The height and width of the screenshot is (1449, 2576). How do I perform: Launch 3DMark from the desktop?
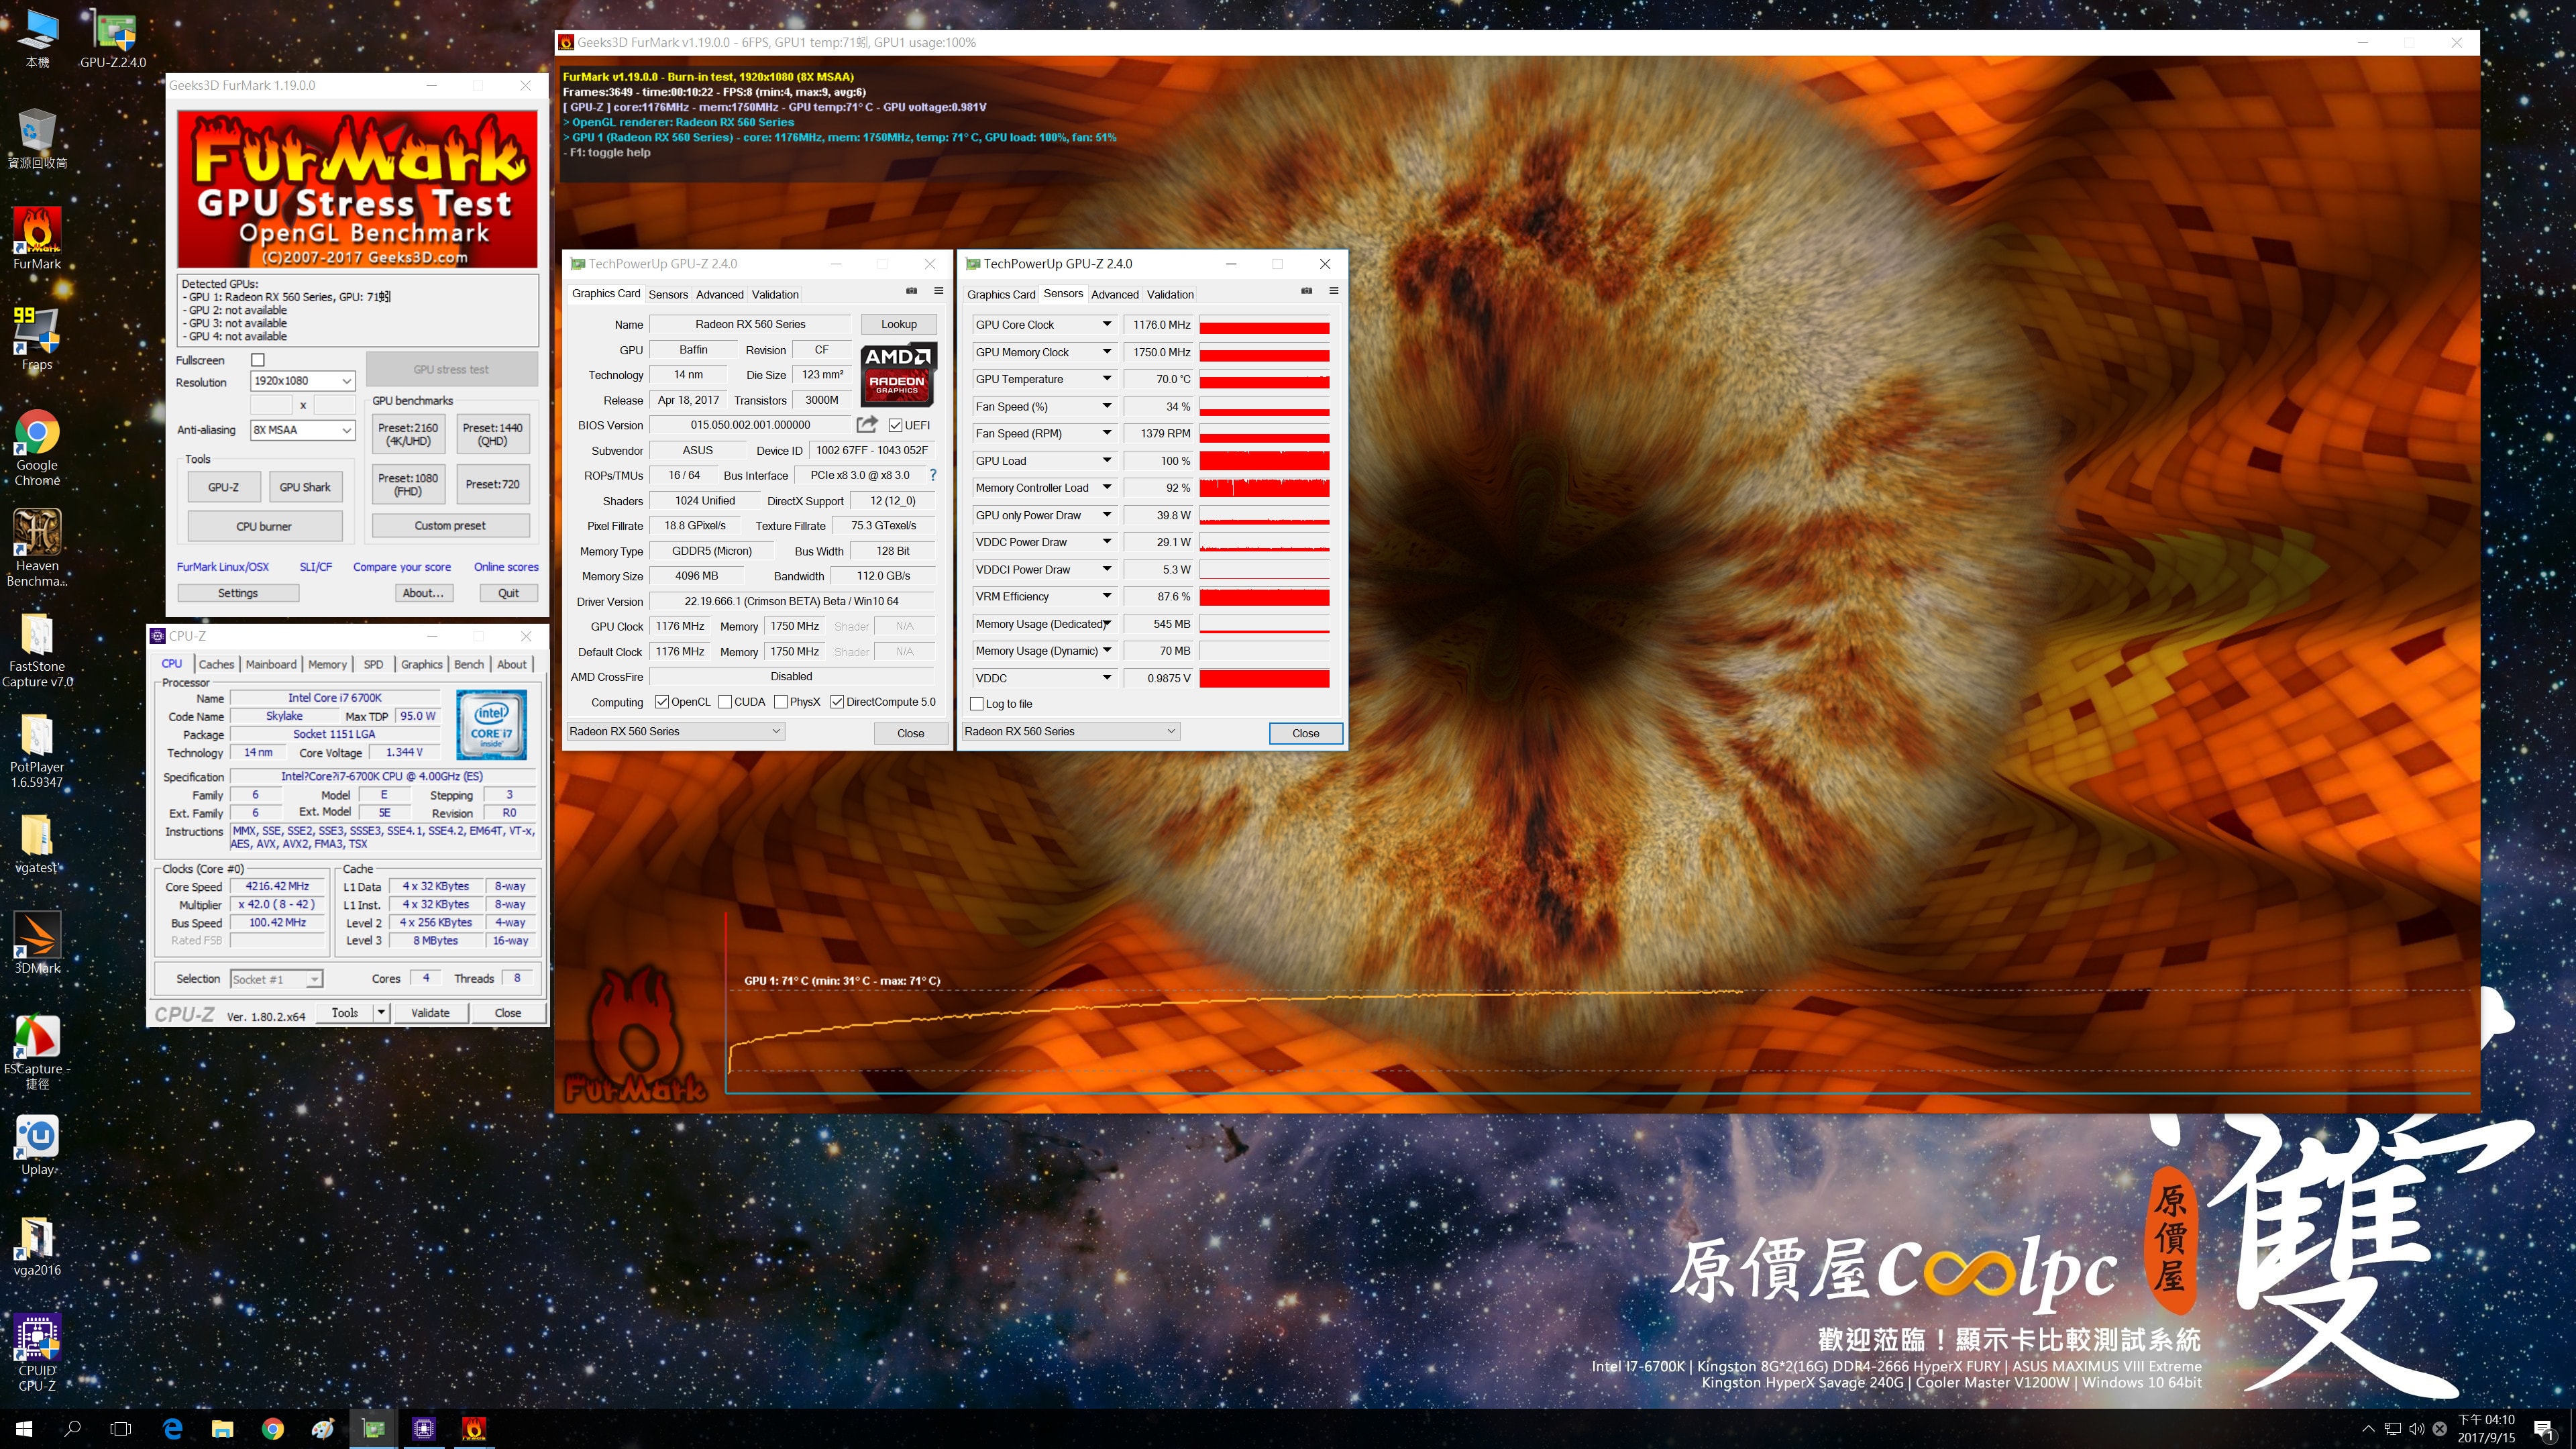[x=37, y=942]
